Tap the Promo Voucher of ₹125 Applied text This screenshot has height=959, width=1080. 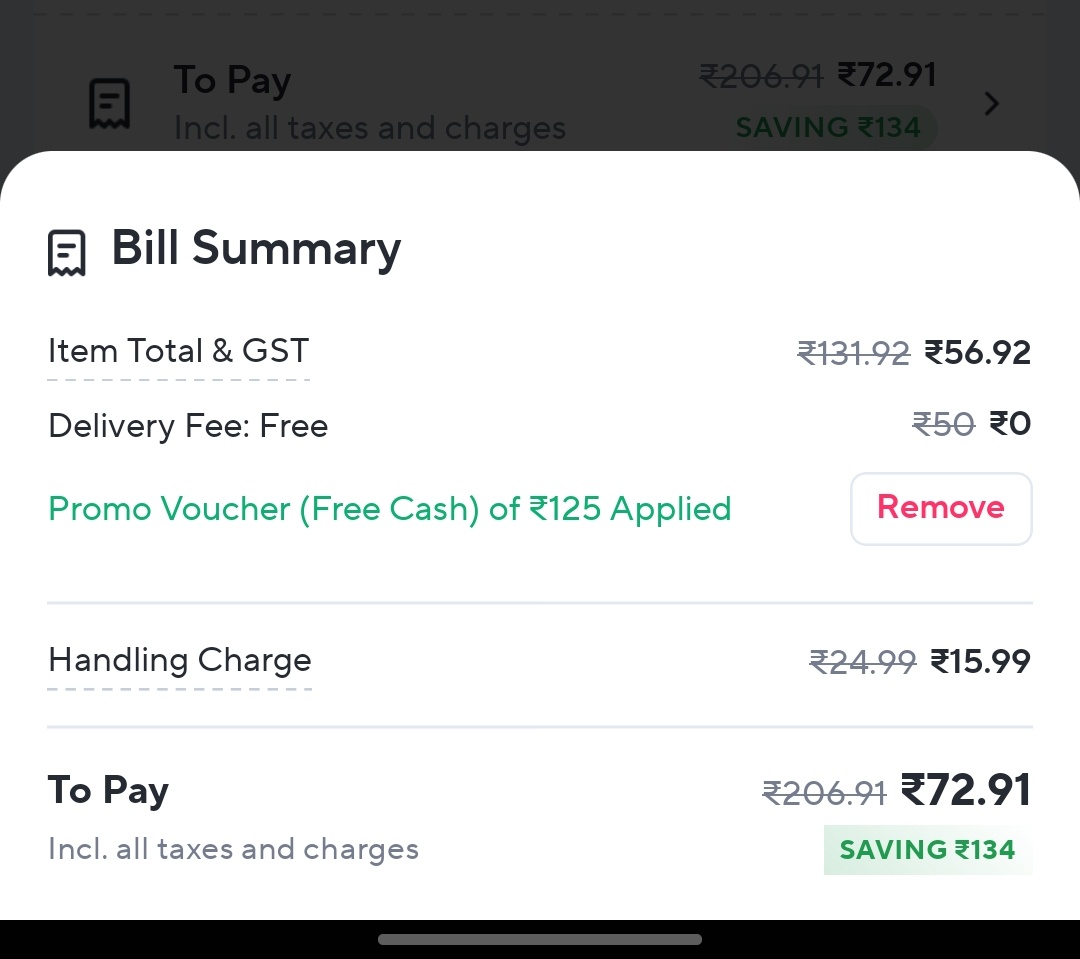pos(389,509)
